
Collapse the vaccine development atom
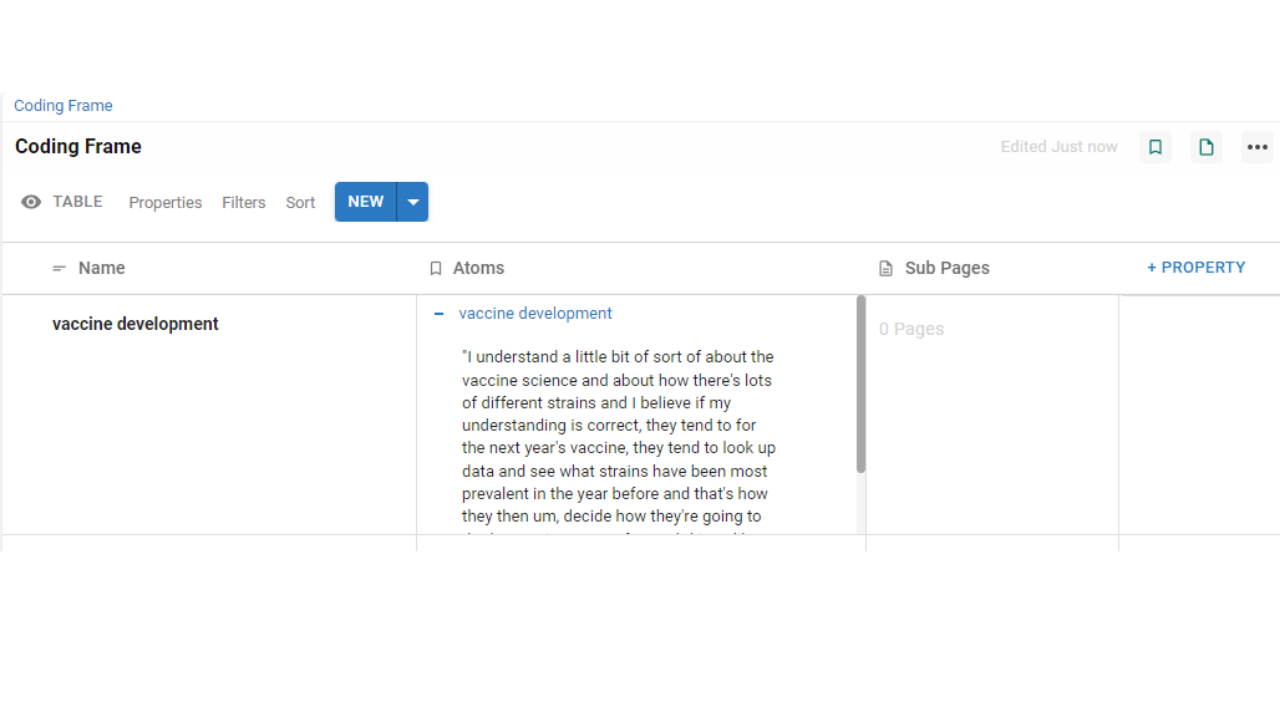pos(438,314)
